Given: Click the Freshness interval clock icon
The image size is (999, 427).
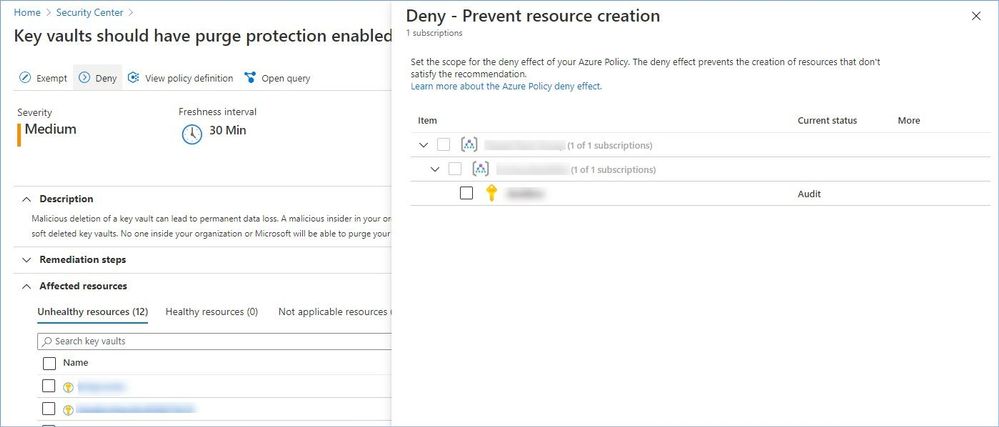Looking at the screenshot, I should coord(191,133).
